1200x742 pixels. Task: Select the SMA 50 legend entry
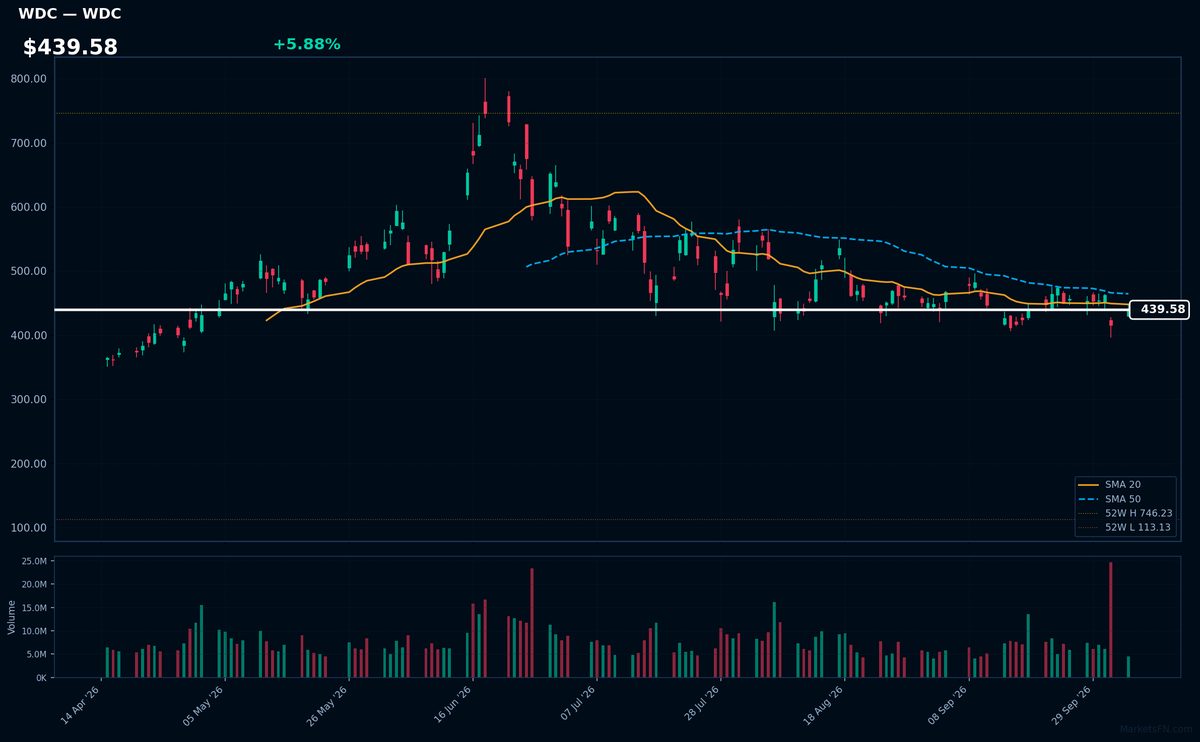pos(1124,498)
